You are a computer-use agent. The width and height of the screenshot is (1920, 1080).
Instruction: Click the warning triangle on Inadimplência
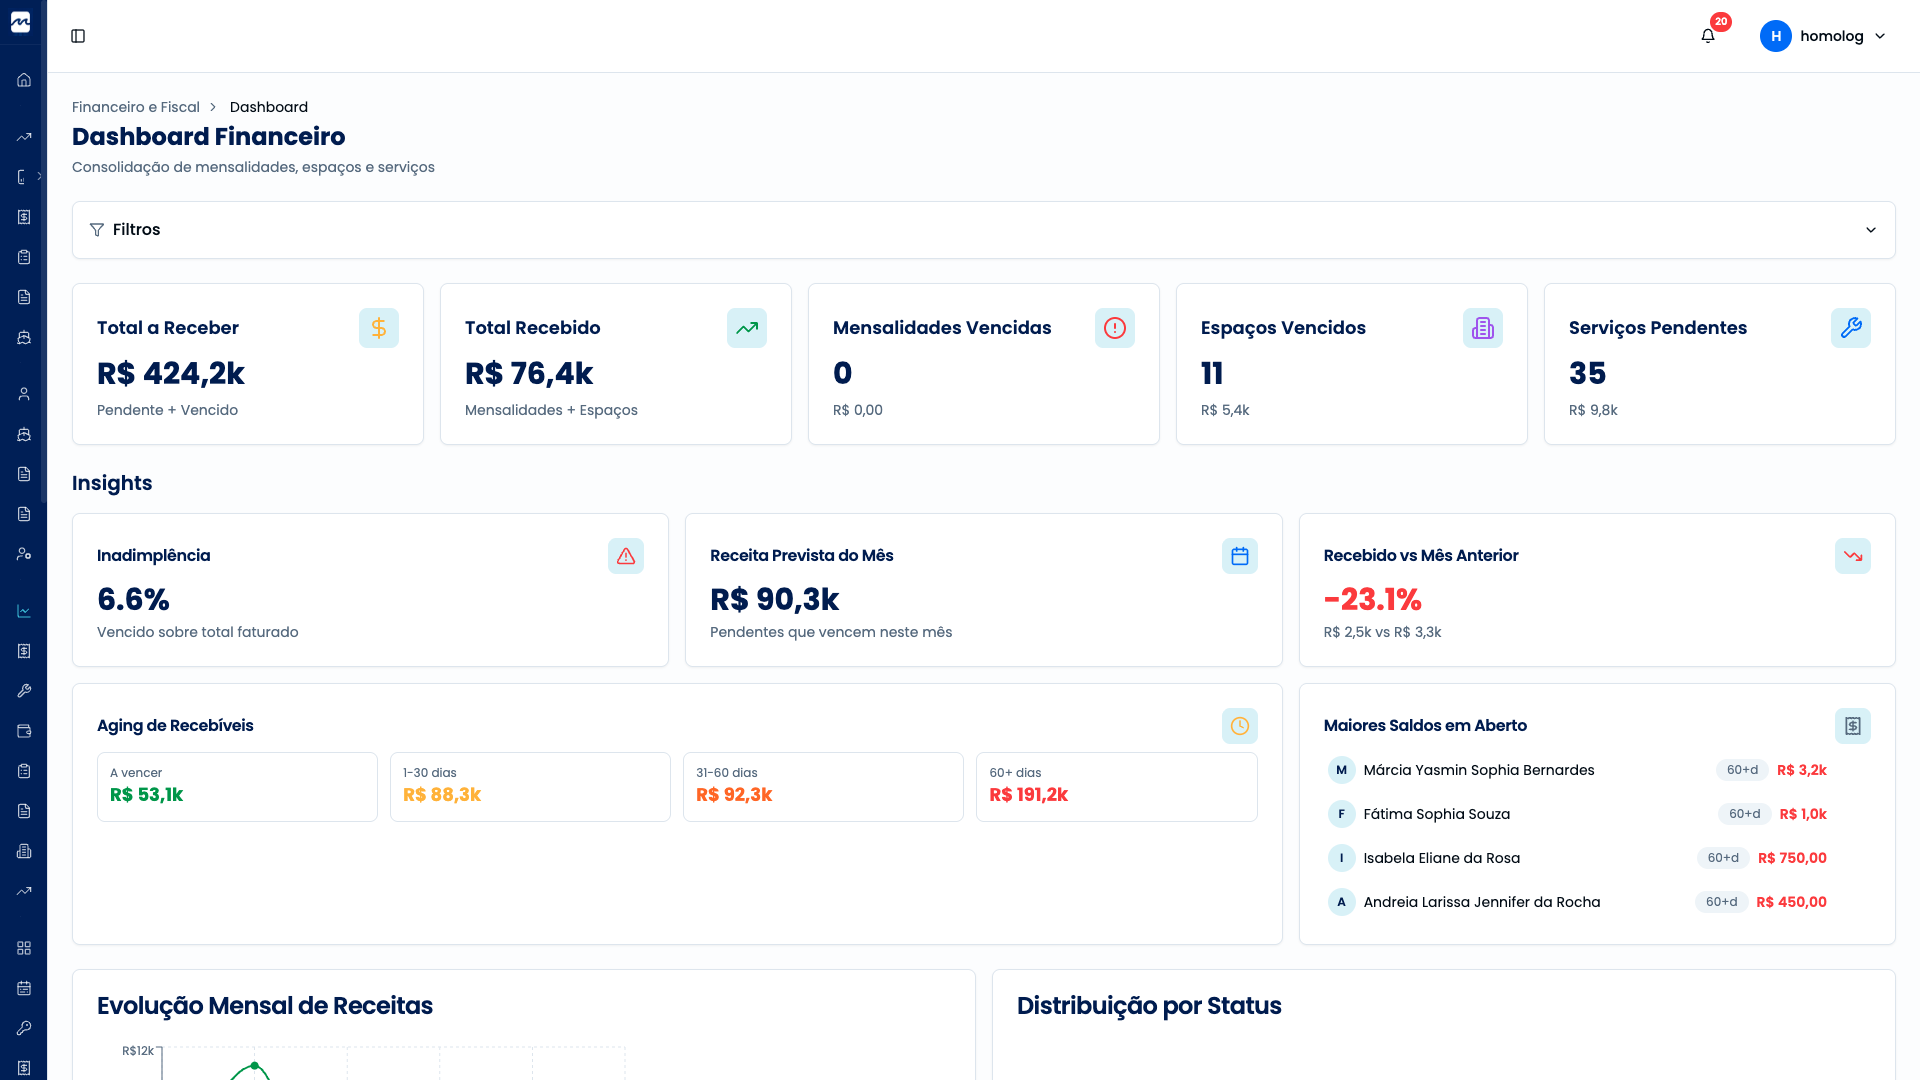[x=626, y=556]
